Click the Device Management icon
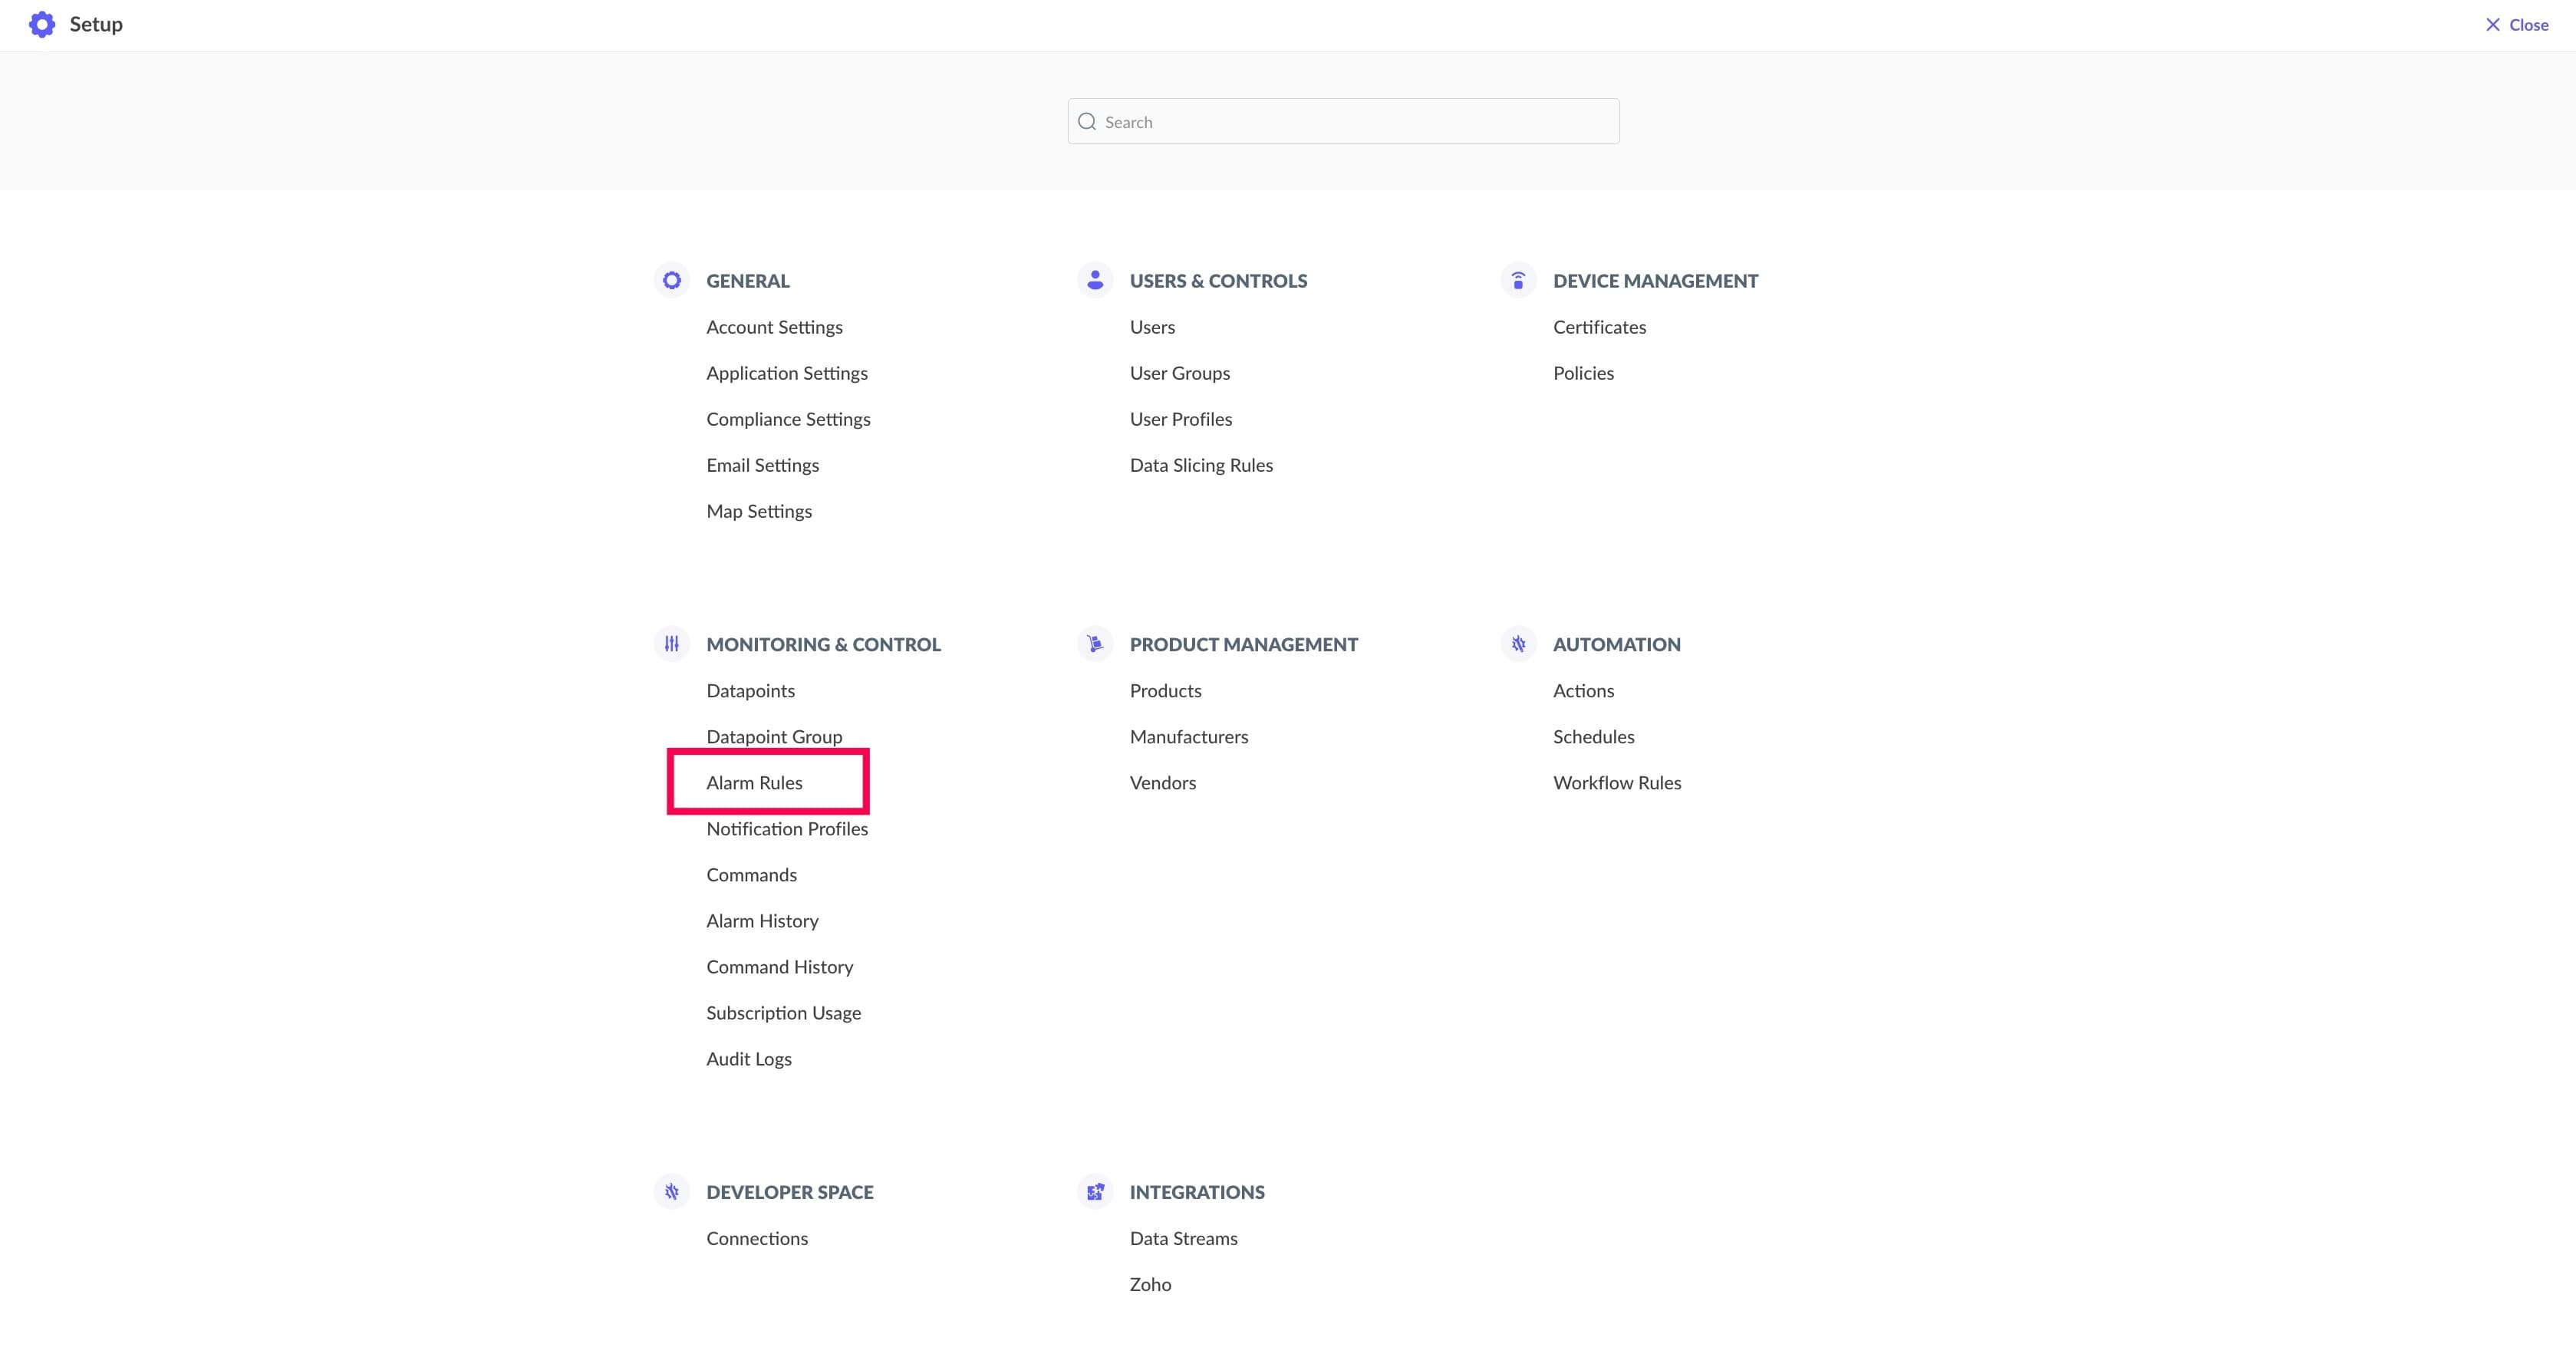Viewport: 2576px width, 1367px height. (x=1518, y=280)
